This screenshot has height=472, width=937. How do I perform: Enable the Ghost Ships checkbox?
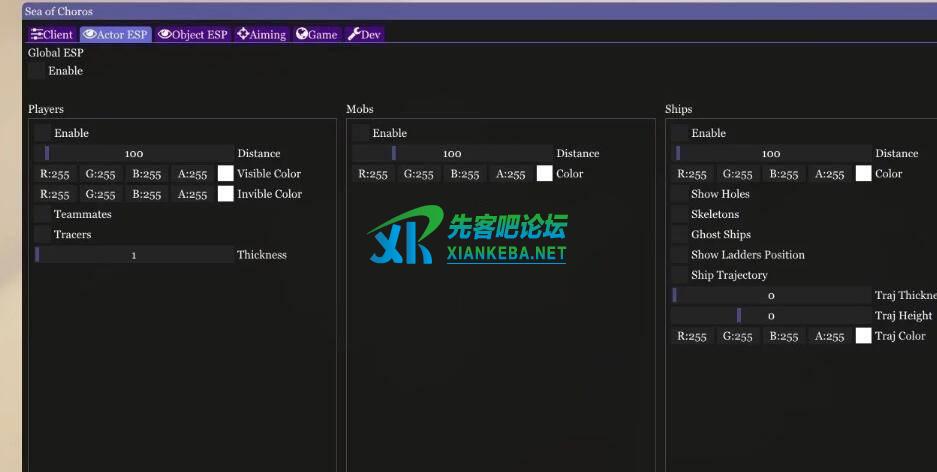pyautogui.click(x=680, y=234)
